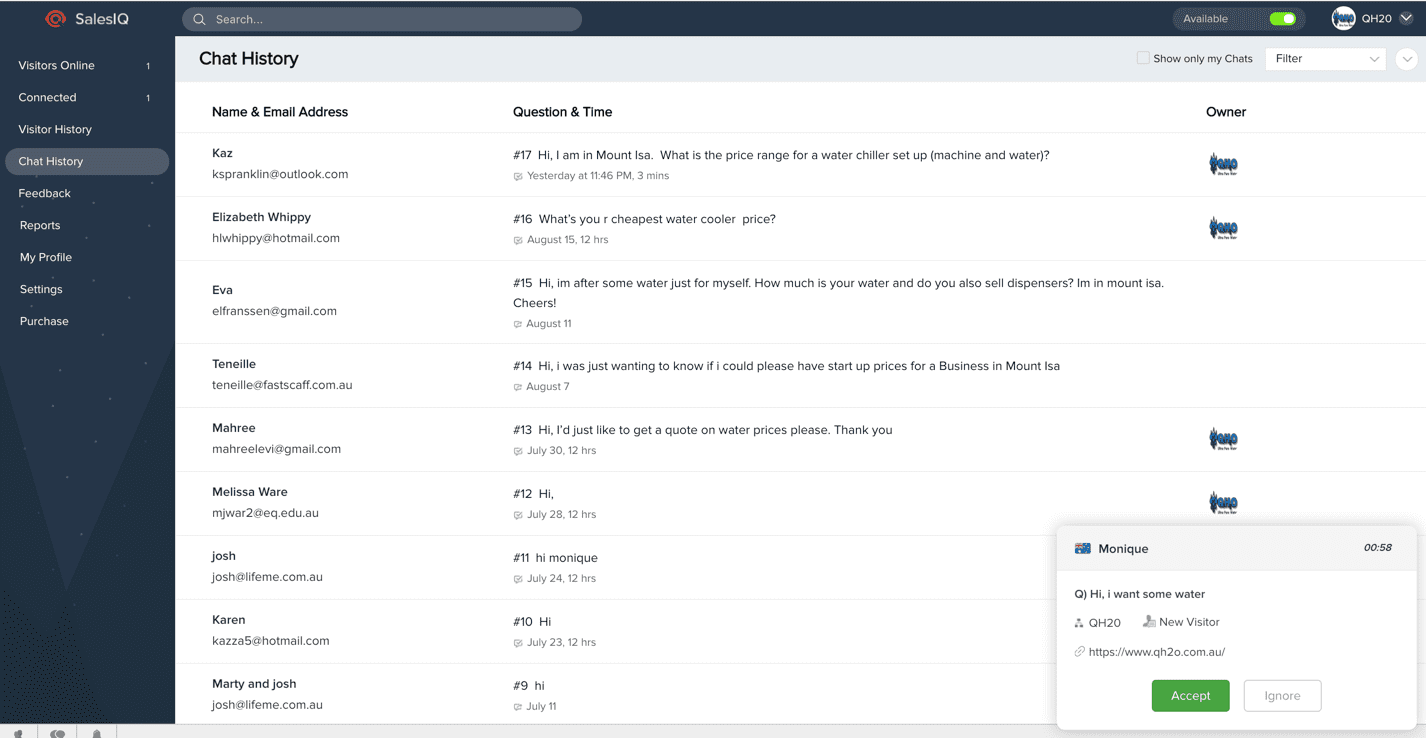1426x738 pixels.
Task: Open Visitor History in sidebar
Action: click(55, 129)
